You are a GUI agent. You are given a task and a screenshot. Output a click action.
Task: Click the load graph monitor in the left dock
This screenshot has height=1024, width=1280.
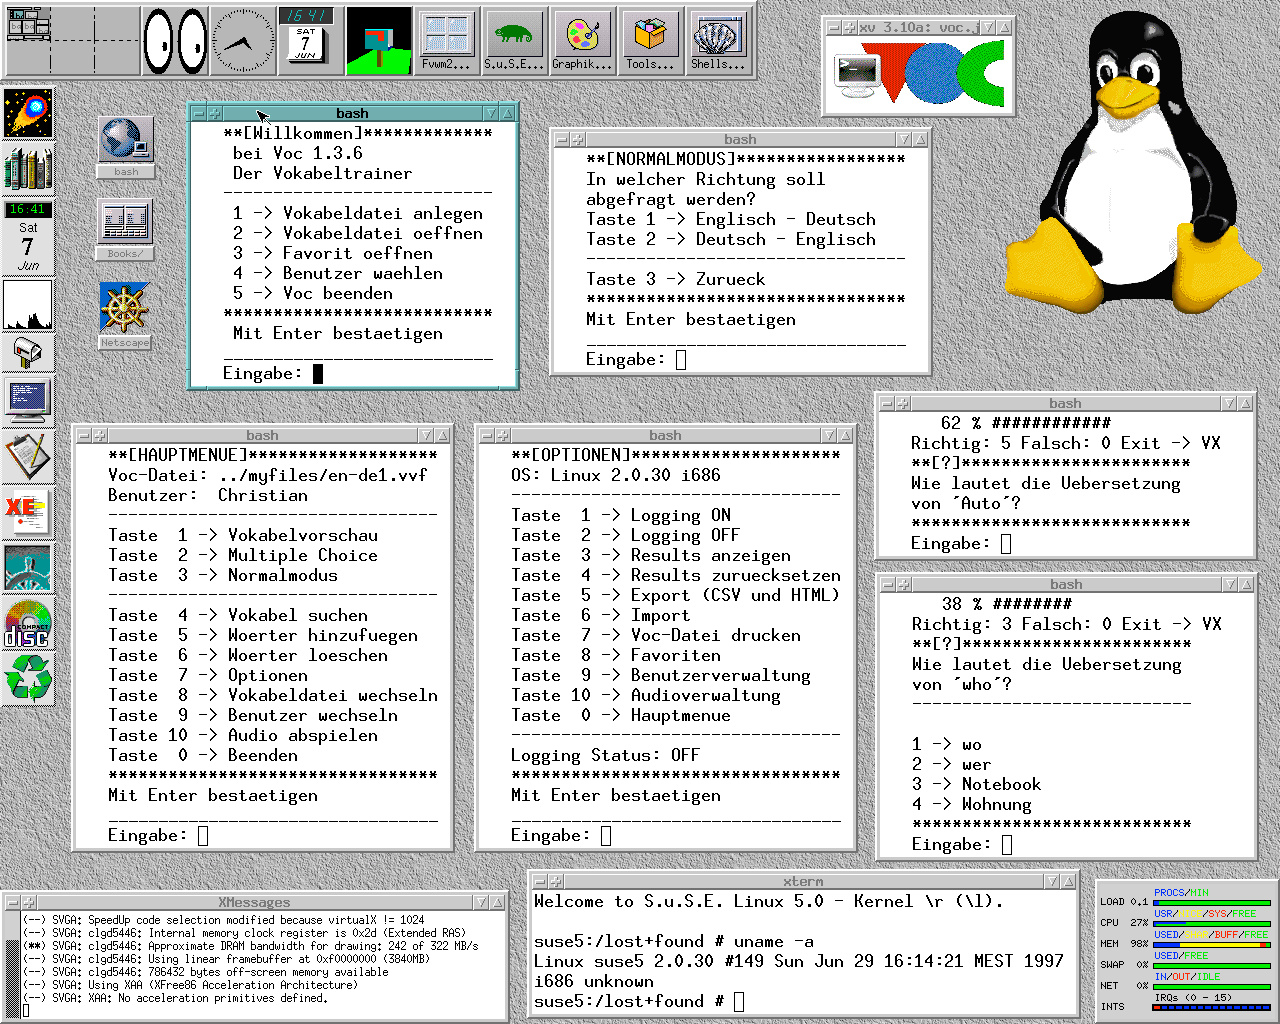point(28,304)
